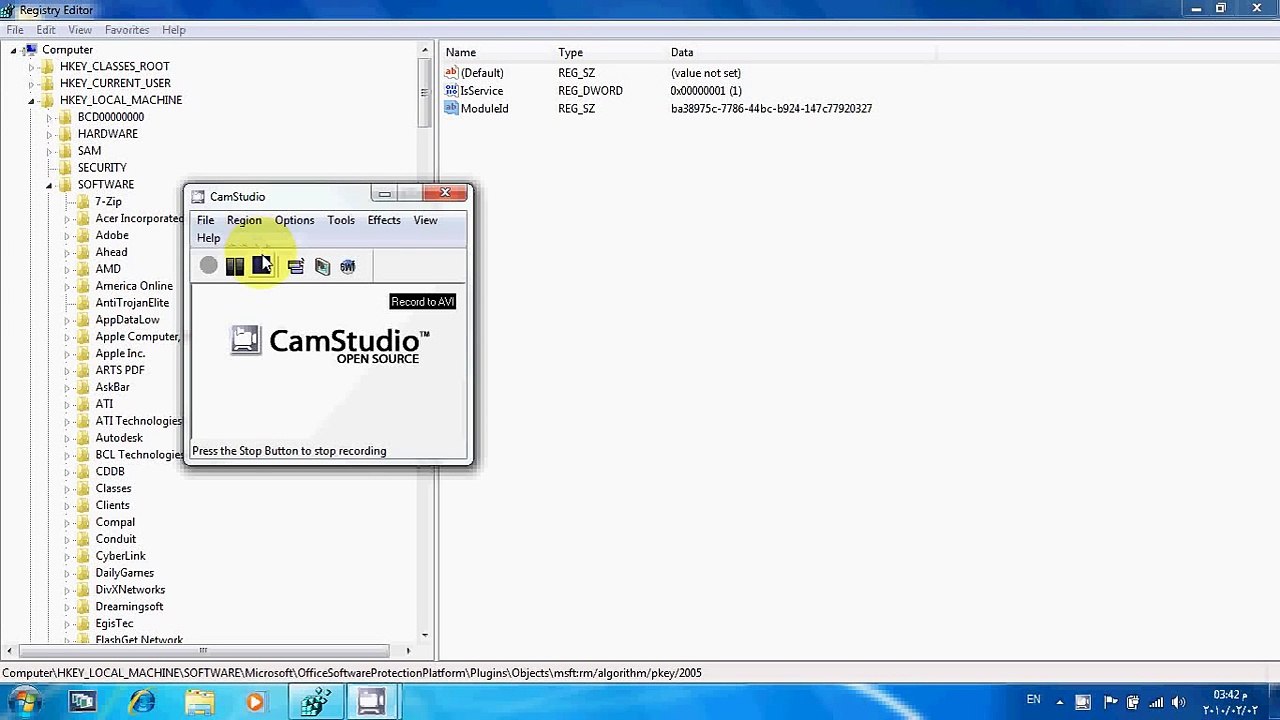
Task: Click the tree pane scroll-down arrow
Action: pos(425,636)
